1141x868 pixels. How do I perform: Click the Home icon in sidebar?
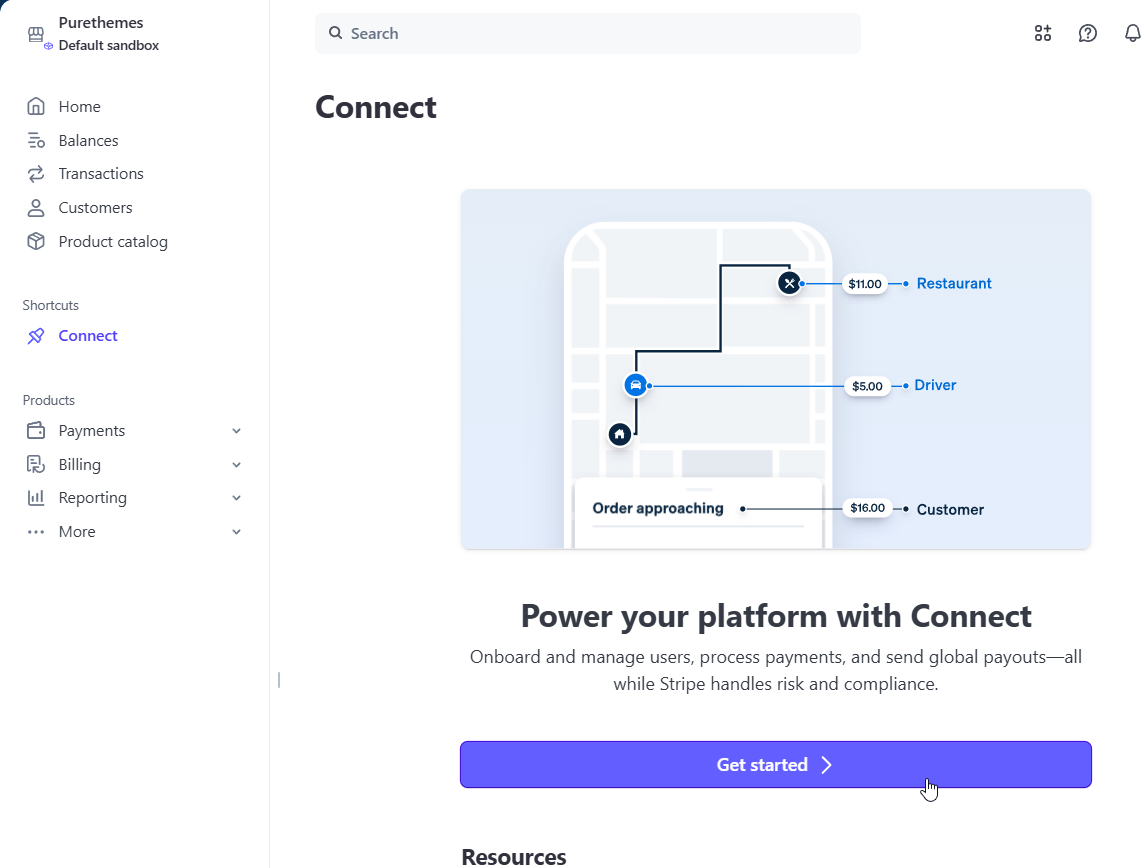36,107
